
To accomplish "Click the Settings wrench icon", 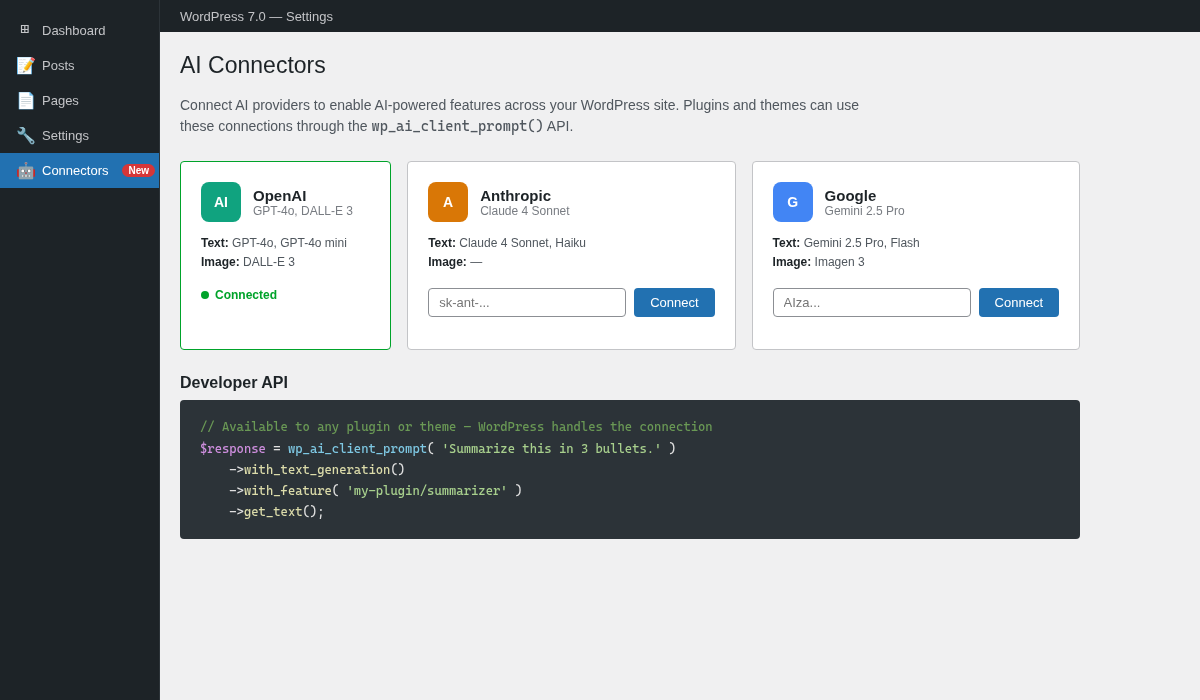I will 25,135.
